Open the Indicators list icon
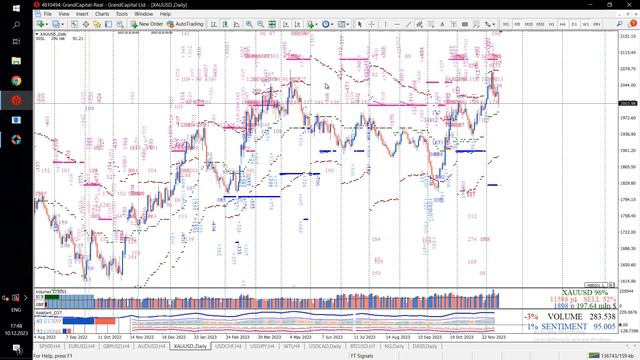This screenshot has width=640, height=360. click(311, 24)
